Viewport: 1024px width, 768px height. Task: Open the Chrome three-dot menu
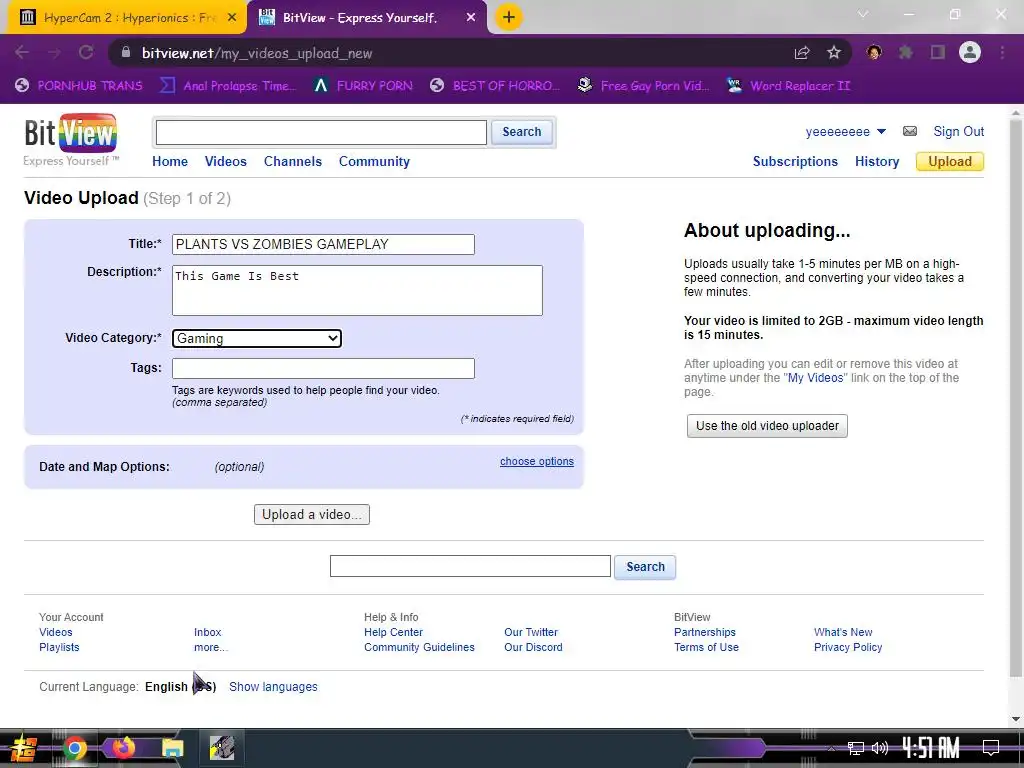[x=1002, y=52]
